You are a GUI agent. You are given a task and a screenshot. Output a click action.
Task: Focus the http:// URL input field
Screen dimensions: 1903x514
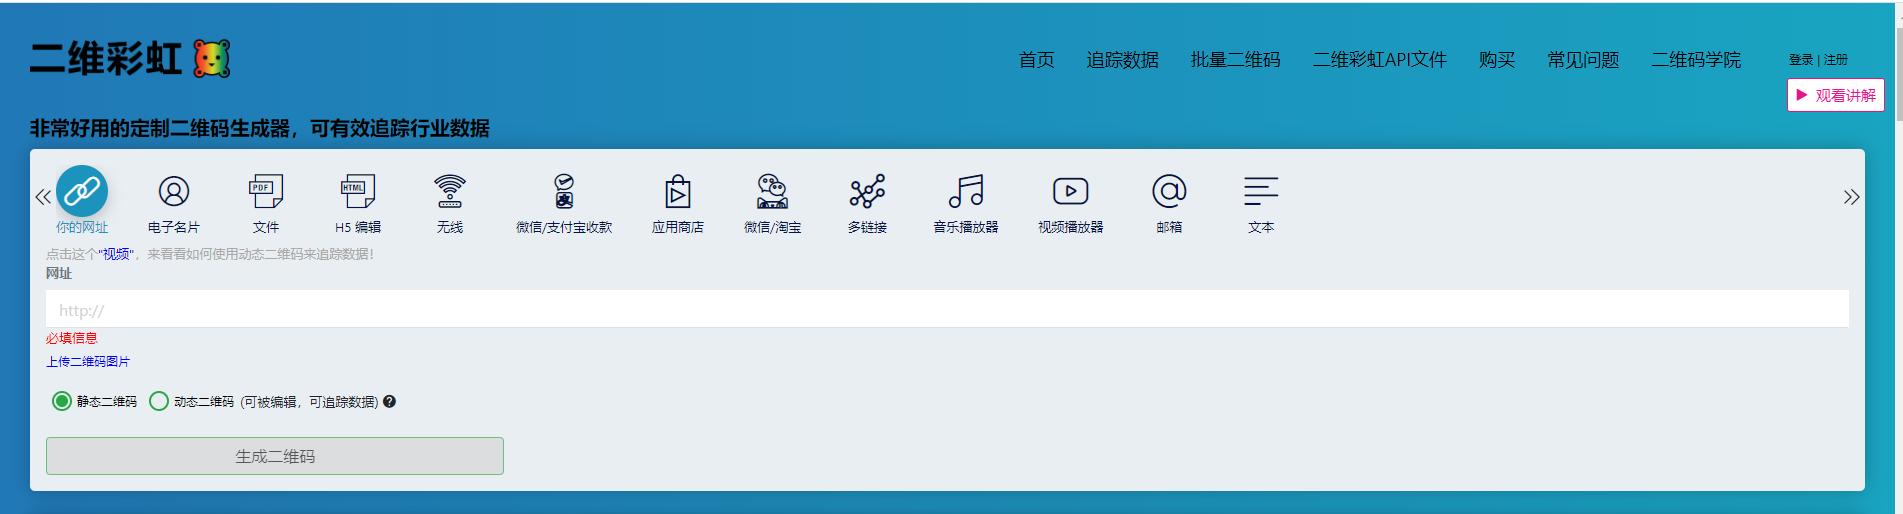point(947,309)
